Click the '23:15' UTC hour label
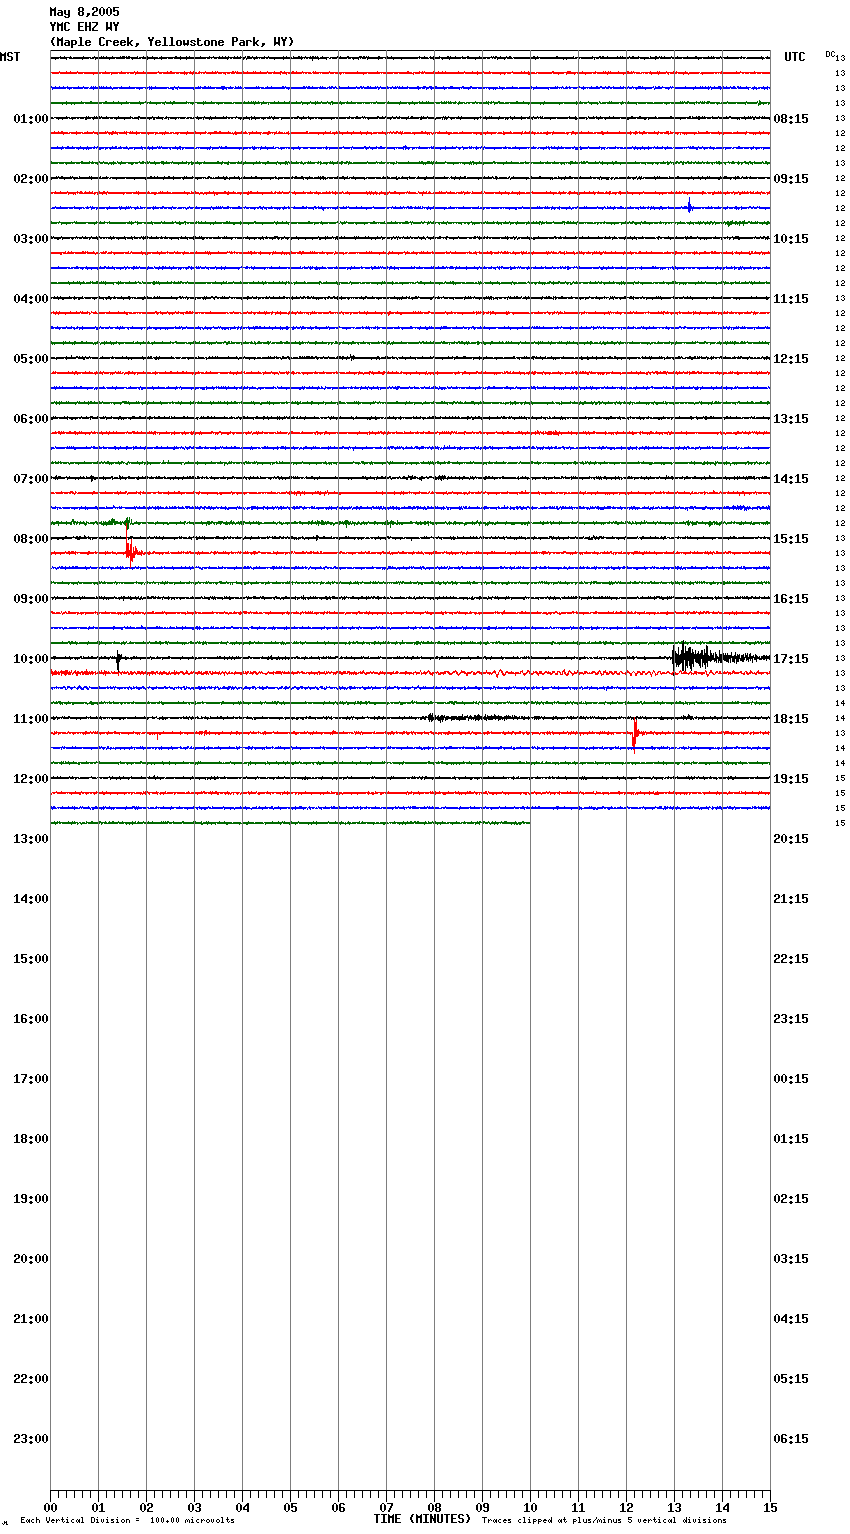Image resolution: width=850 pixels, height=1534 pixels. coord(791,1019)
